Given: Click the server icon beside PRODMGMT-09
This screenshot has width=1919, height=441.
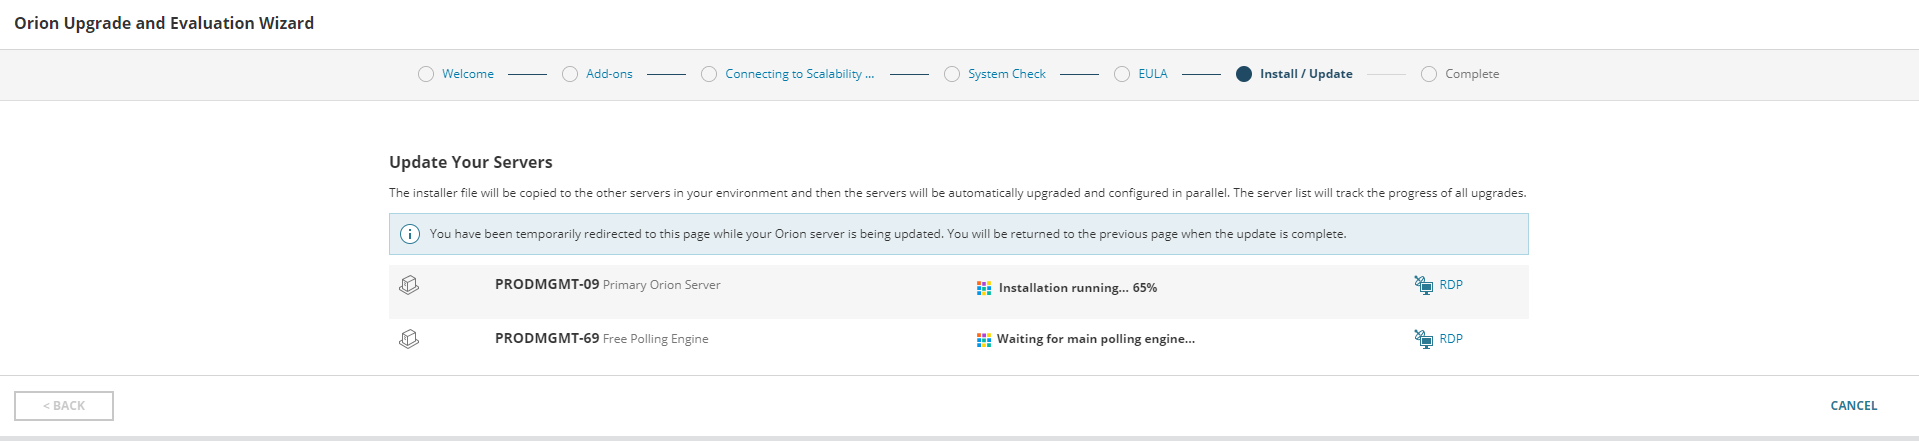Looking at the screenshot, I should point(409,286).
